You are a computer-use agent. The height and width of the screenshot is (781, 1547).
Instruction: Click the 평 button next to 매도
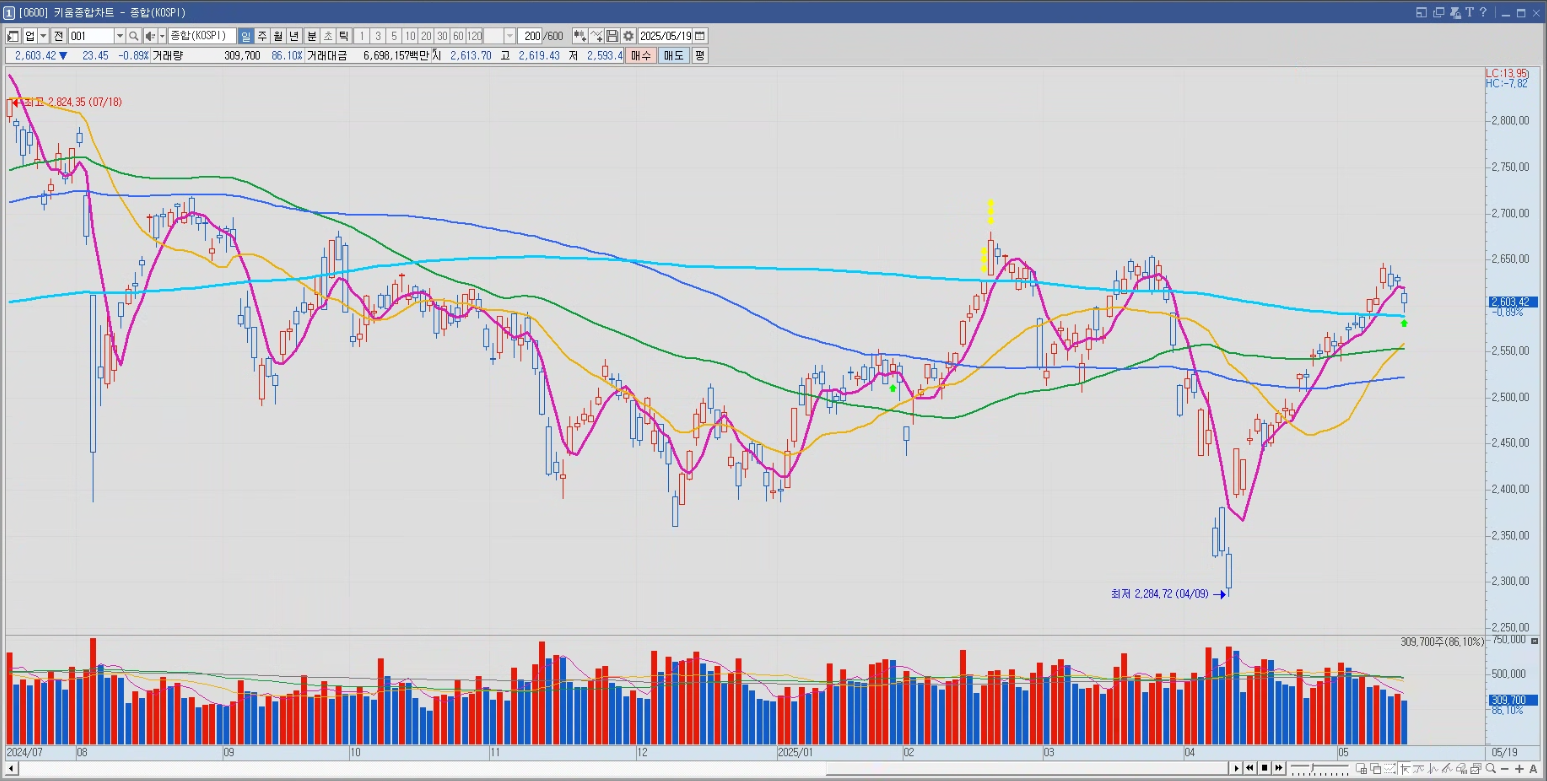click(x=700, y=57)
